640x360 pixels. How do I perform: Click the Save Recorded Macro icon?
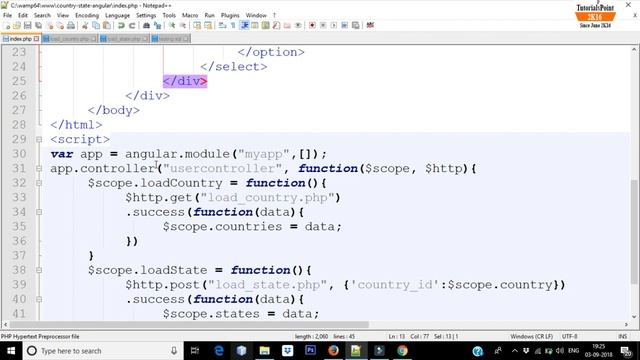[x=356, y=25]
